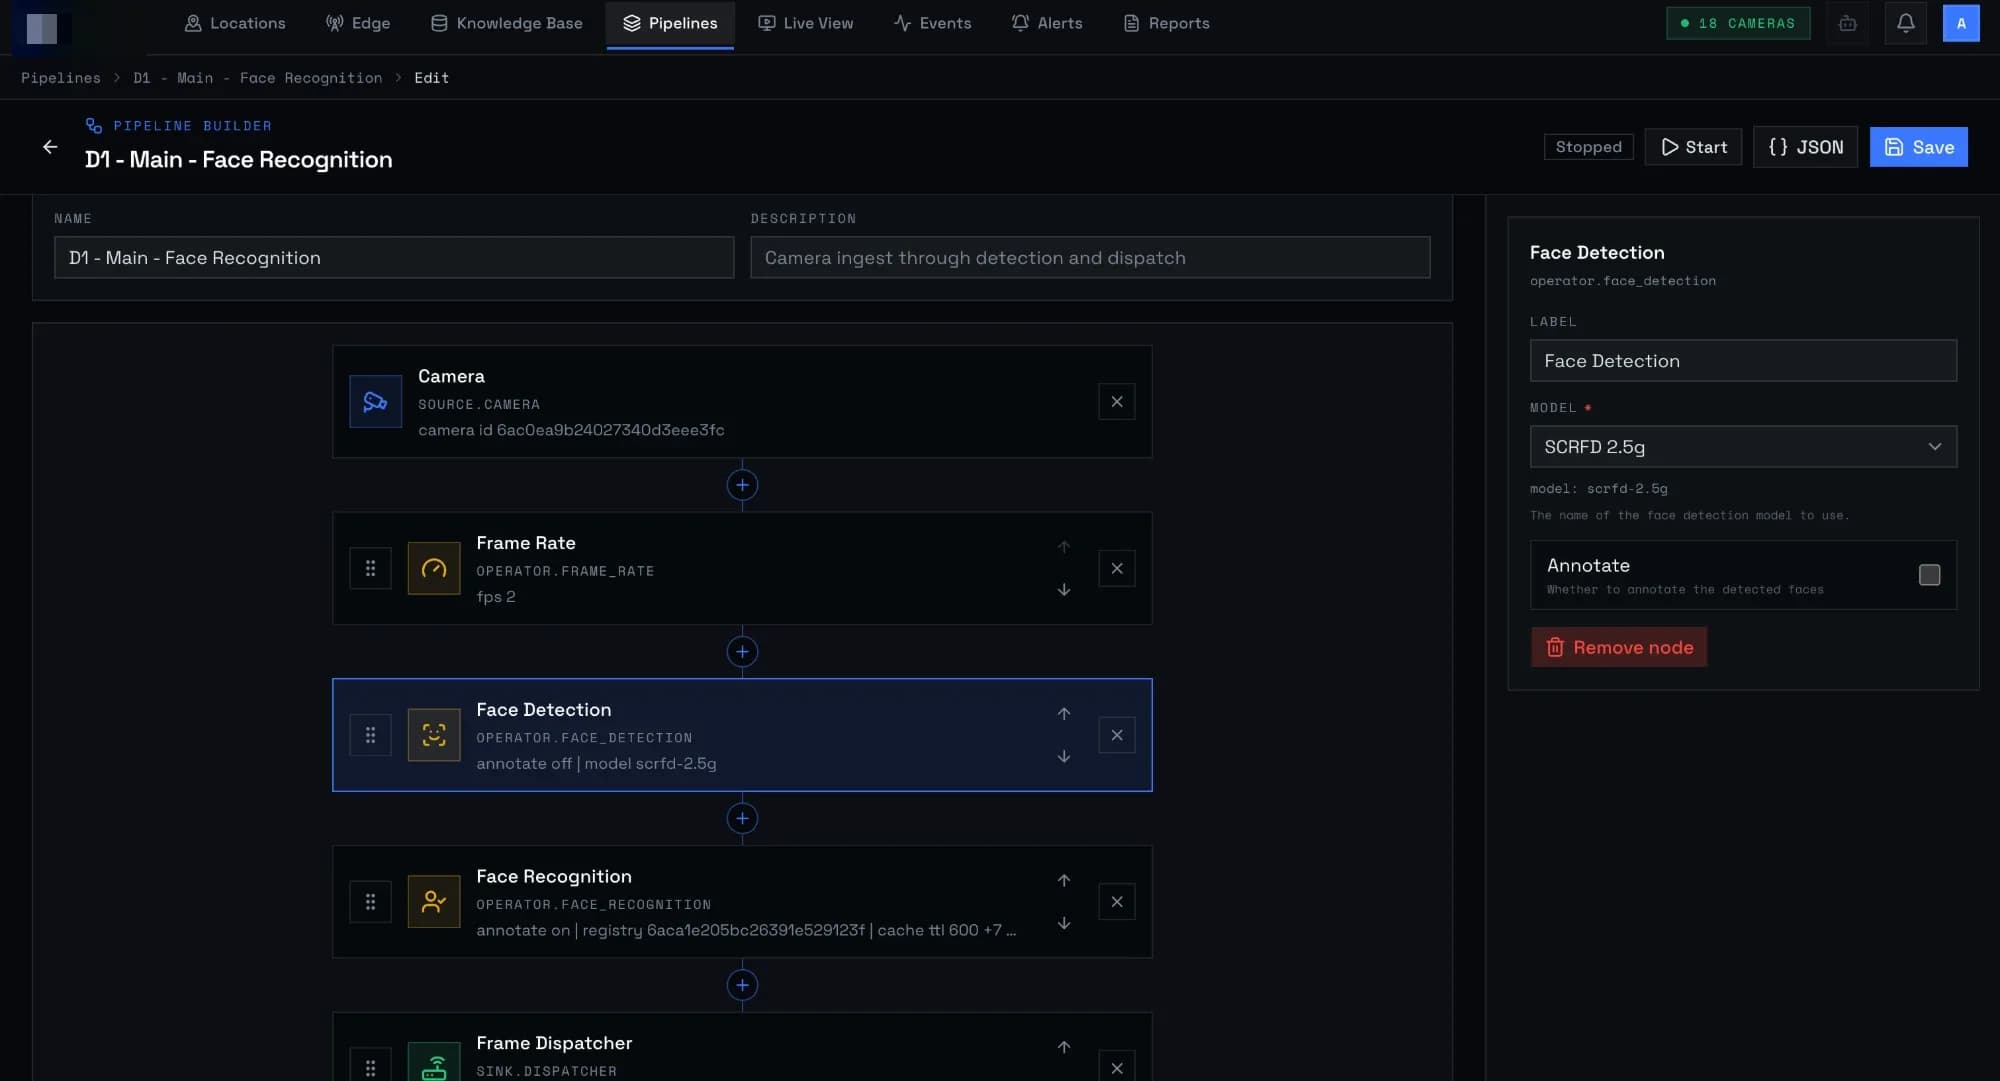Start the pipeline

pyautogui.click(x=1693, y=147)
